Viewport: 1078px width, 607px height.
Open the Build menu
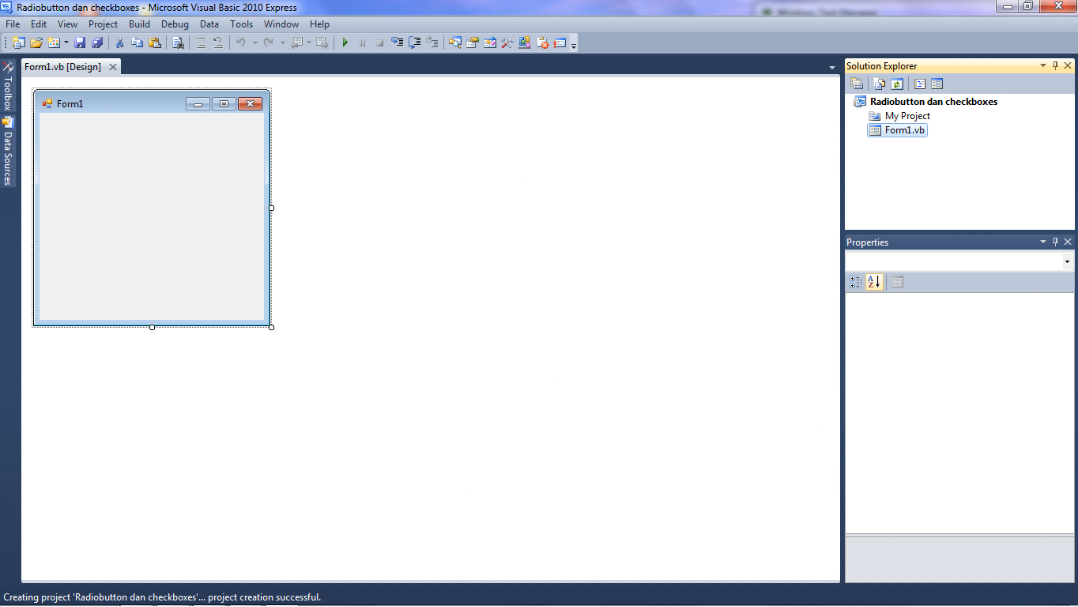tap(140, 24)
